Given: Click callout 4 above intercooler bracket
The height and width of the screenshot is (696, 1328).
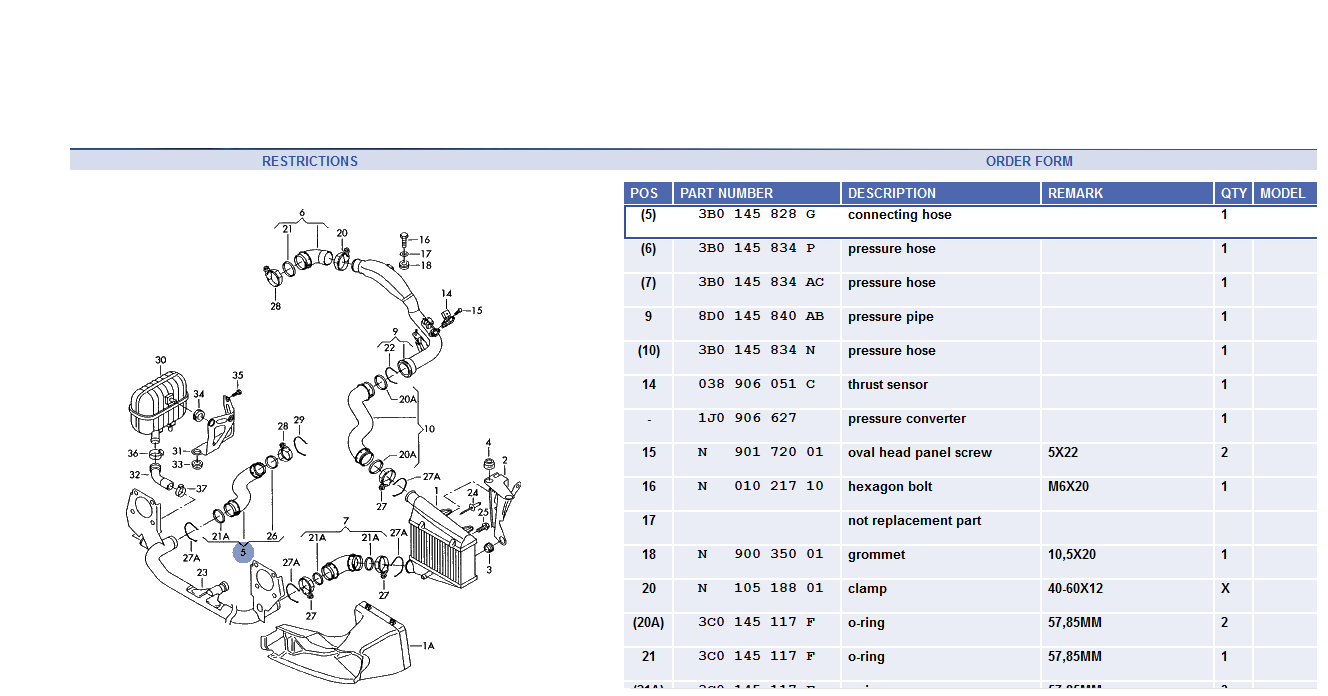Looking at the screenshot, I should 488,442.
